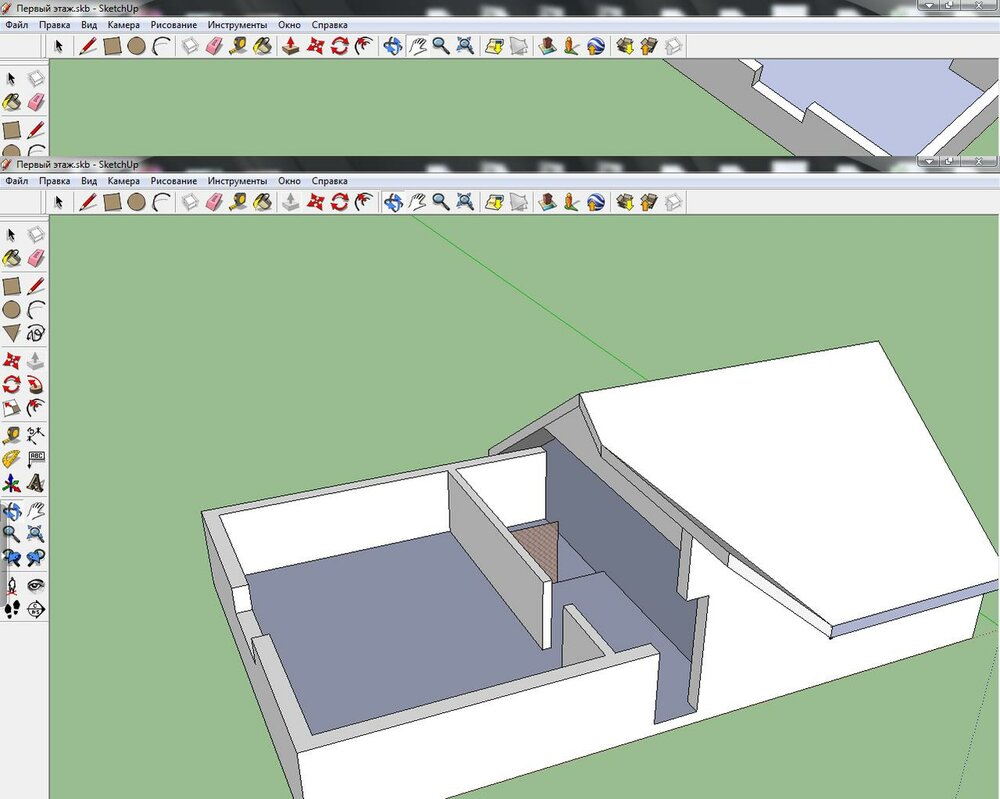Screen dimensions: 1000x799
Task: Click the Look Around eye icon
Action: pyautogui.click(x=37, y=585)
